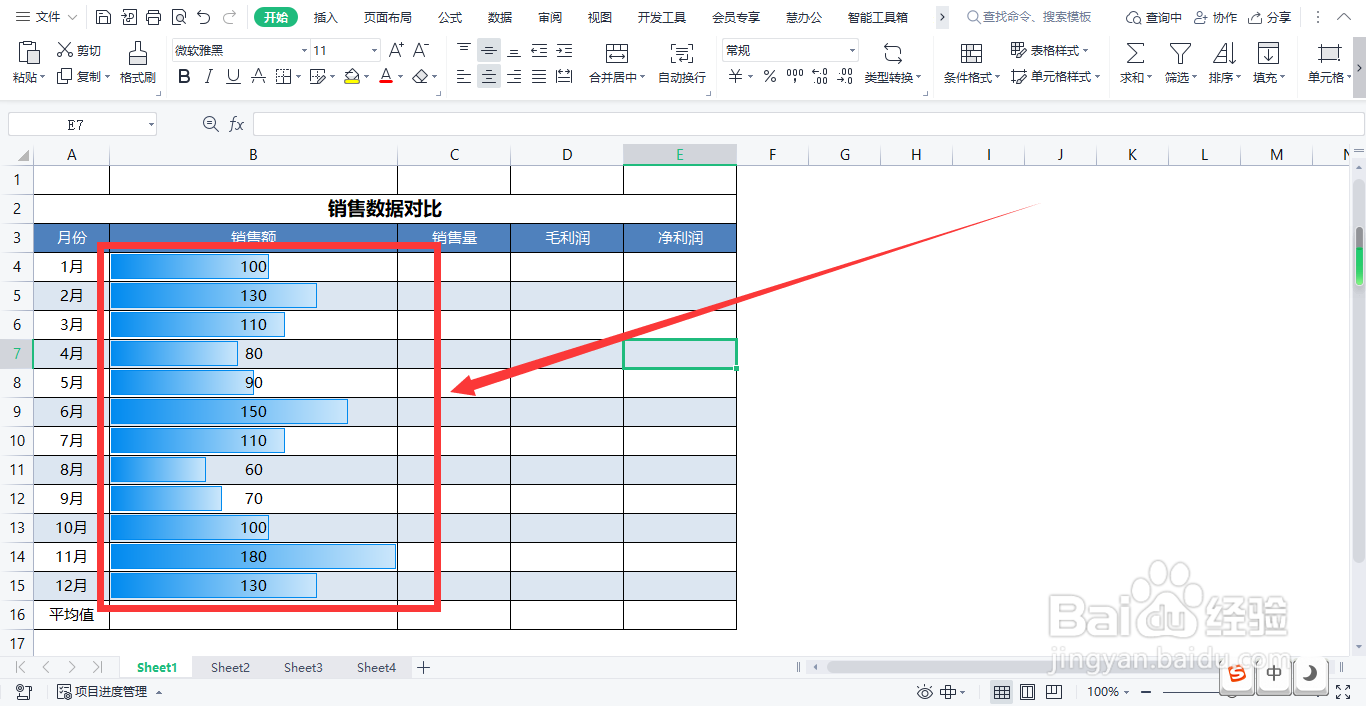Cut the selection with 剪切

click(79, 50)
